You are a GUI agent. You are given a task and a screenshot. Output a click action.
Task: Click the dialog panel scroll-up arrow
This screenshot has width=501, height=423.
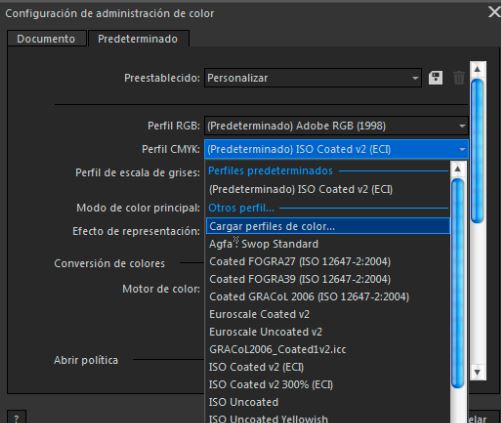click(477, 69)
